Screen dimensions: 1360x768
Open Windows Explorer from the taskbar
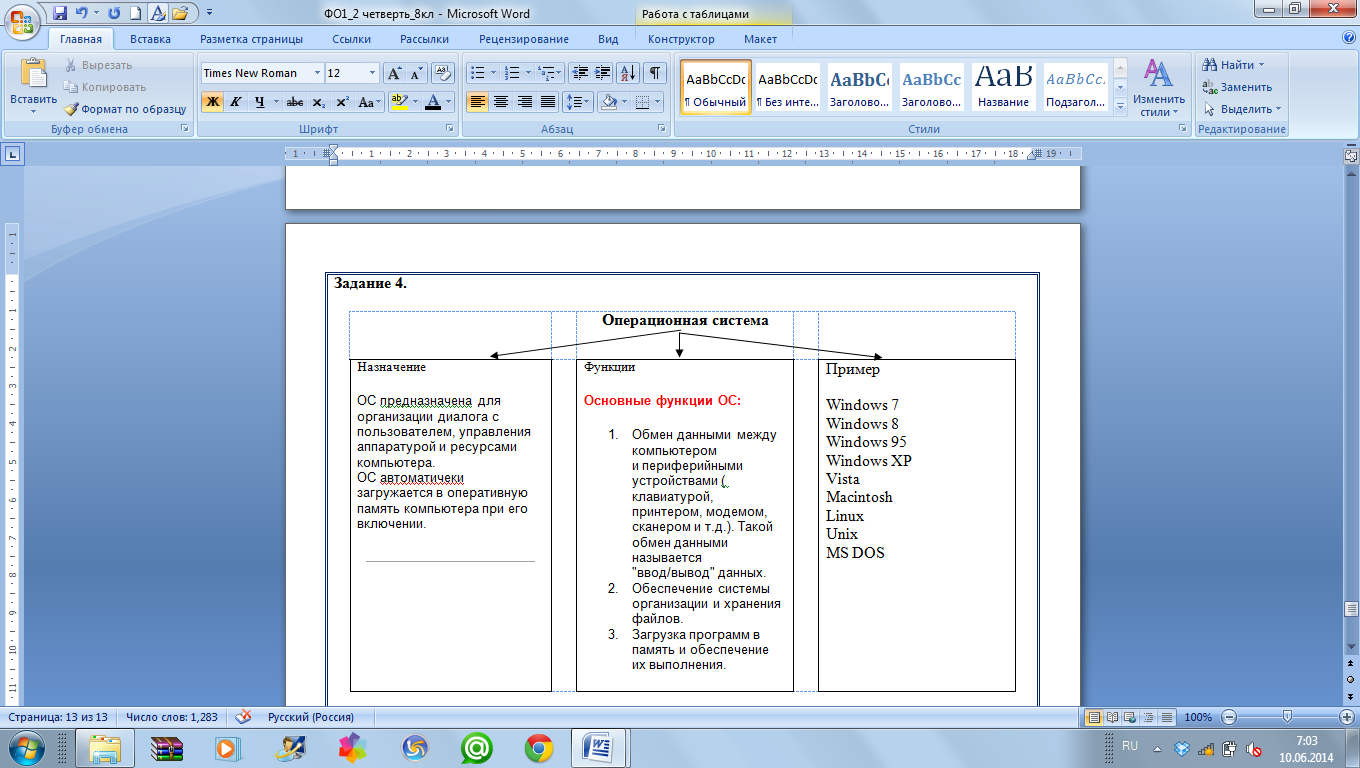click(105, 747)
